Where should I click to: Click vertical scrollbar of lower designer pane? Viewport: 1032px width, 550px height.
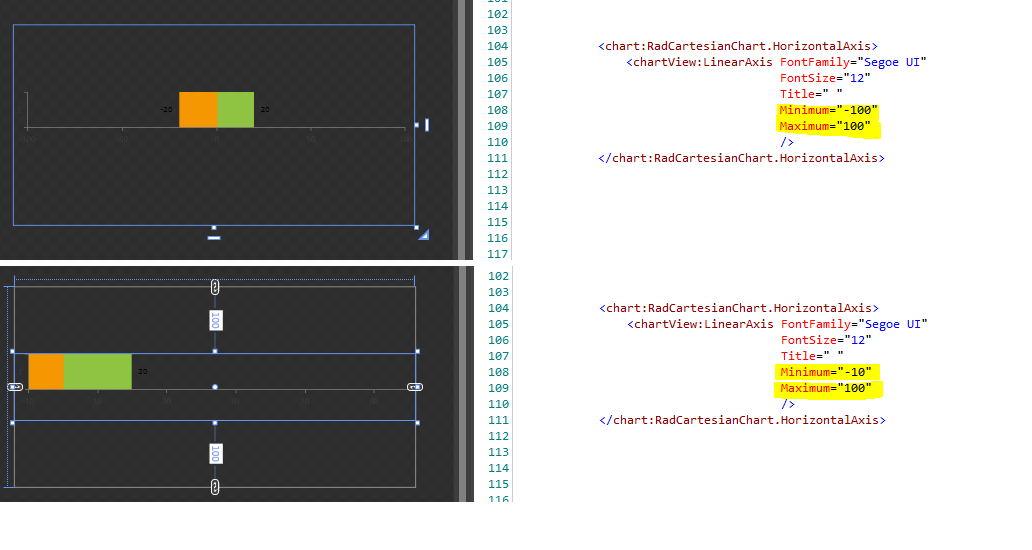pos(462,384)
